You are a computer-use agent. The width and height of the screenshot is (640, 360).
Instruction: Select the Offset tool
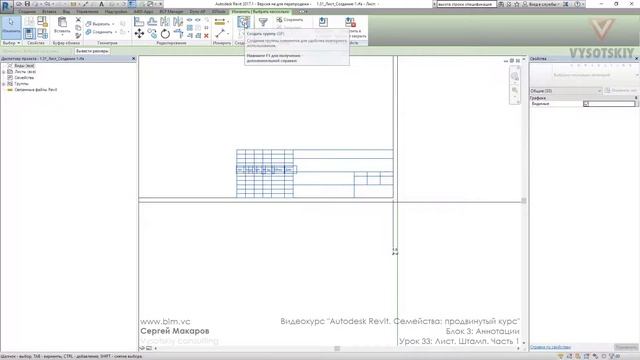[x=152, y=22]
